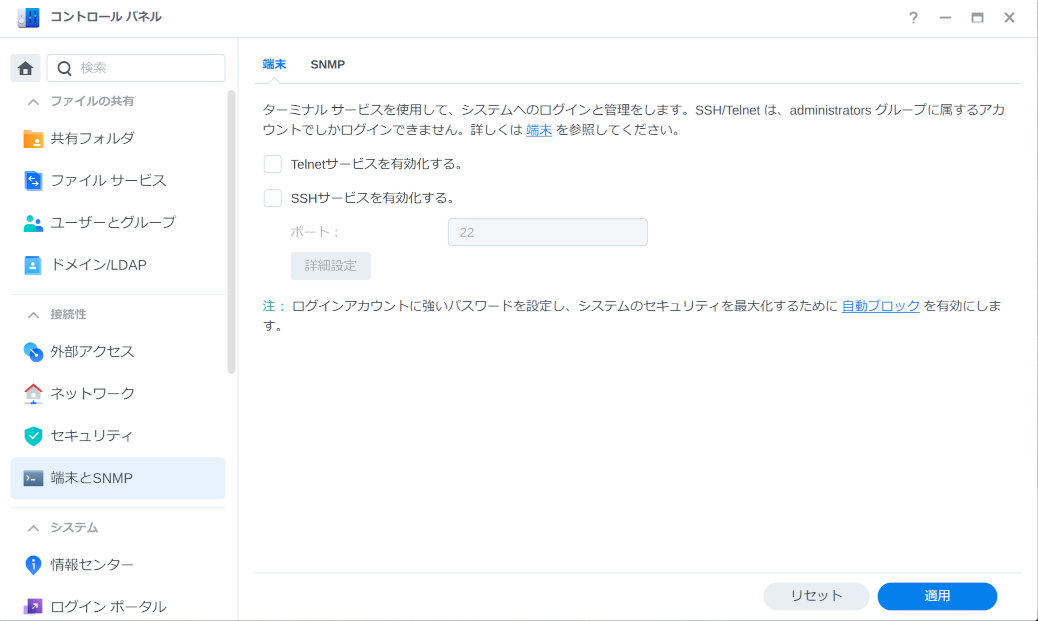This screenshot has width=1038, height=621.
Task: Enable the SSH service checkbox
Action: coord(273,198)
